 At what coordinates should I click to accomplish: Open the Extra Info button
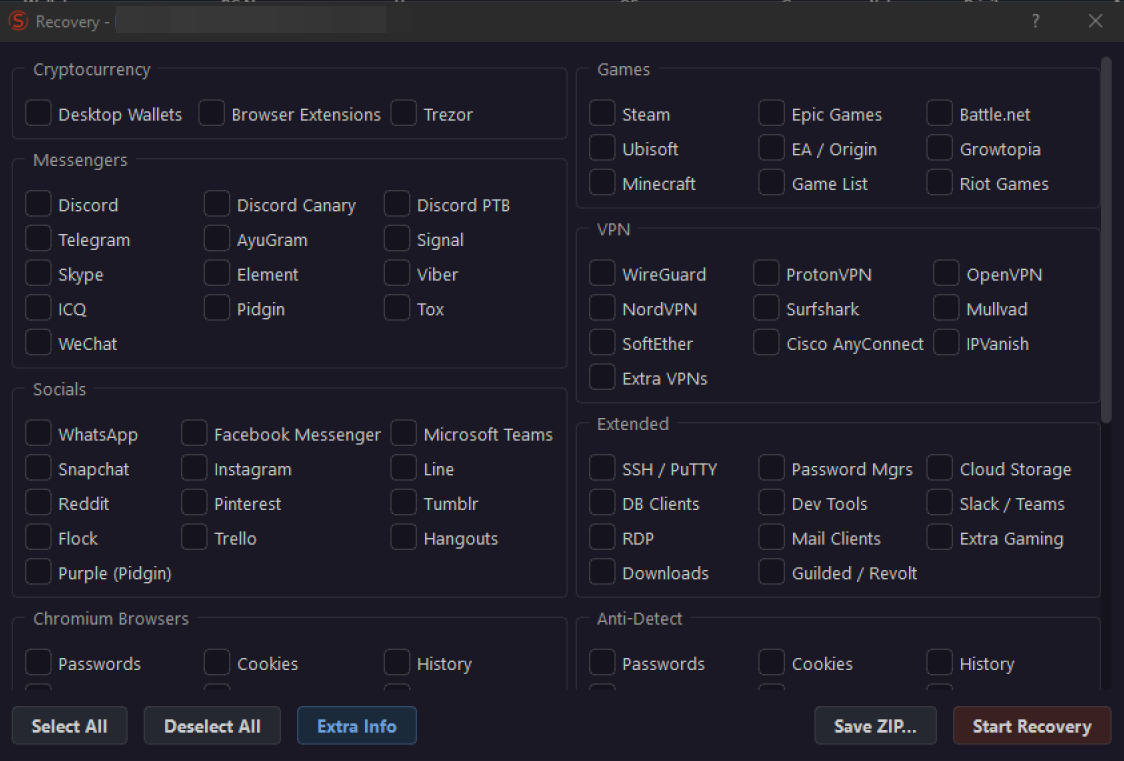point(356,726)
